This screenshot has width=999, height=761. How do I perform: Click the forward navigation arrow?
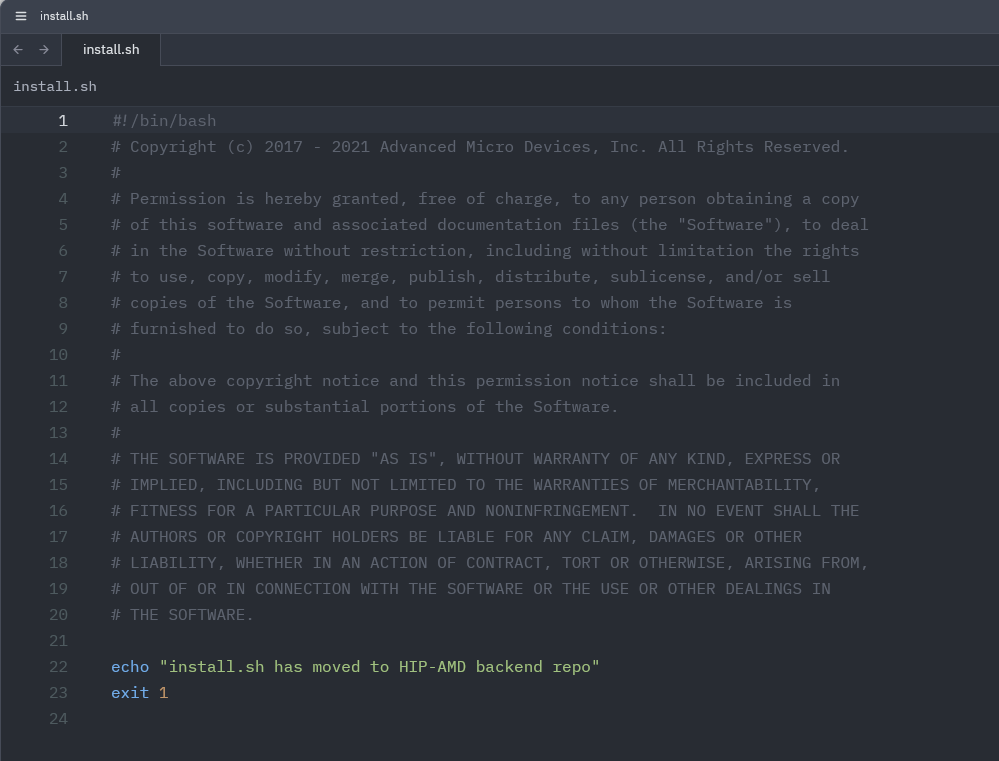(x=44, y=49)
